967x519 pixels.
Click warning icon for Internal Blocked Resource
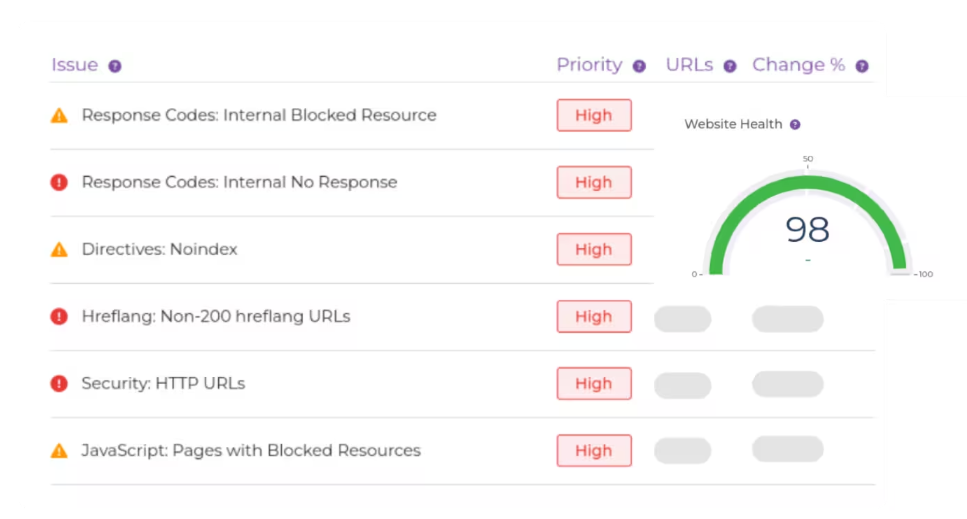(59, 115)
